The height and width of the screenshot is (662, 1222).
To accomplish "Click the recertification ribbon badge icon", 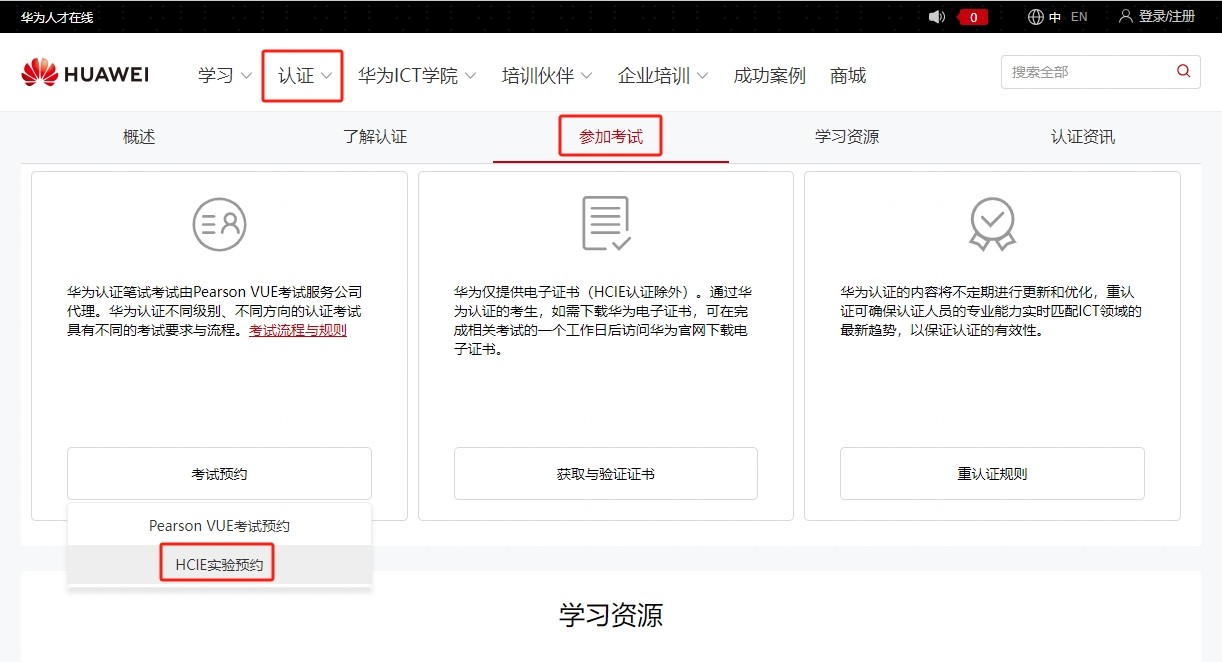I will point(992,223).
